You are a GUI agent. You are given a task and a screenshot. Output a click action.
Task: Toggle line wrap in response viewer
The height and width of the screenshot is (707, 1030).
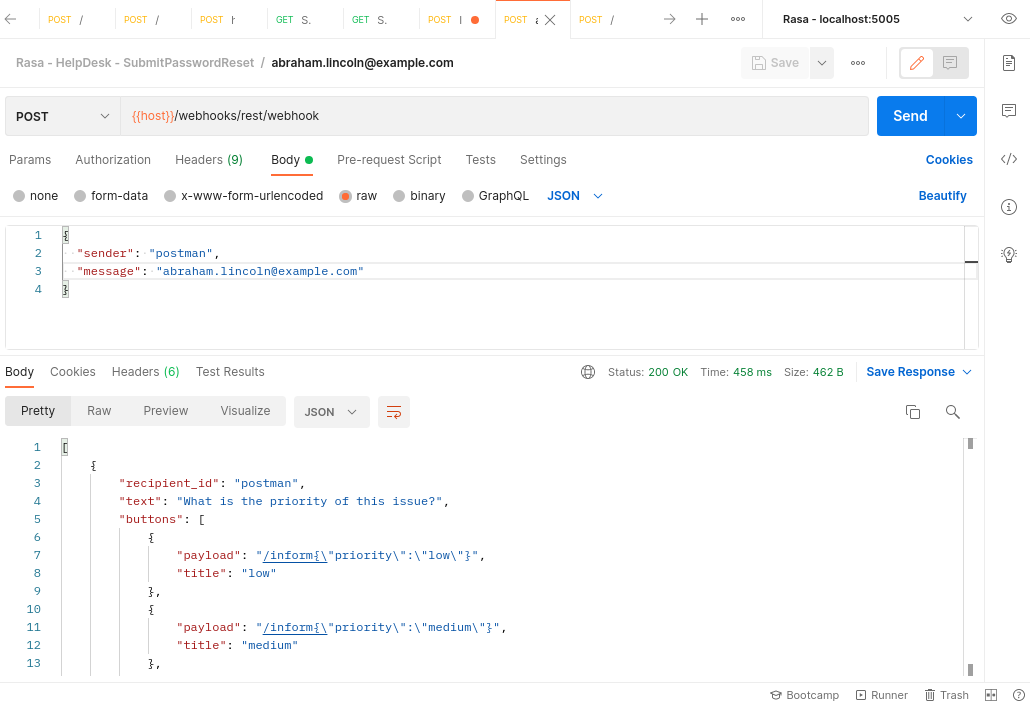tap(394, 412)
